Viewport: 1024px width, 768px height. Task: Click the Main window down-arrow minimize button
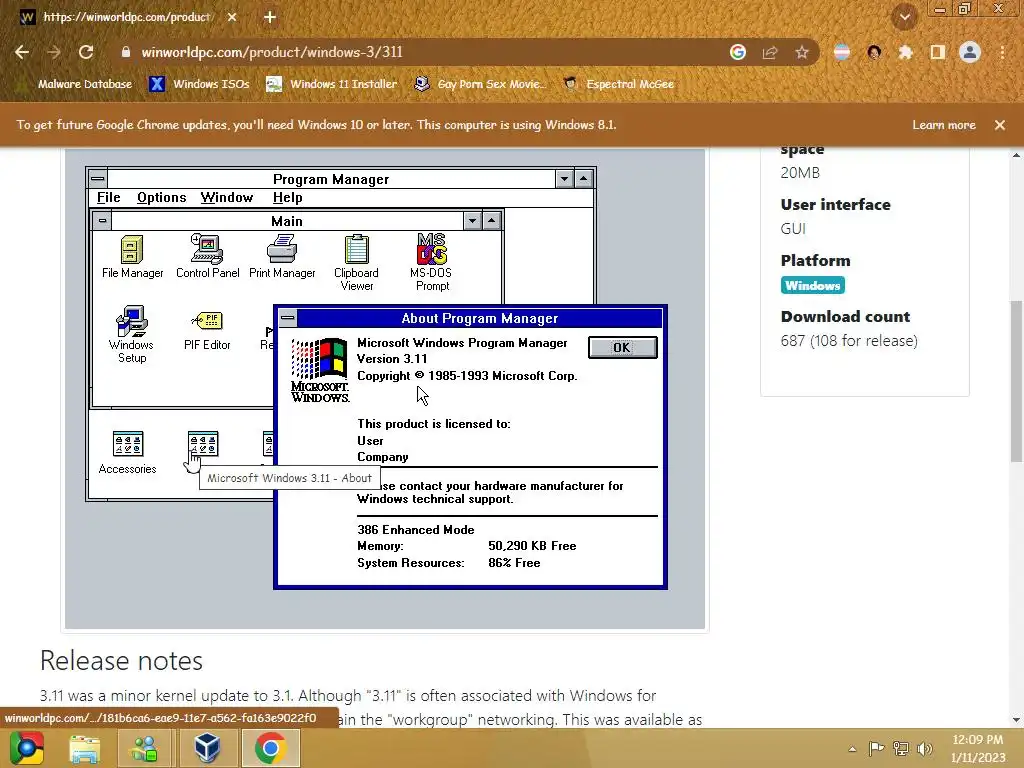(472, 221)
